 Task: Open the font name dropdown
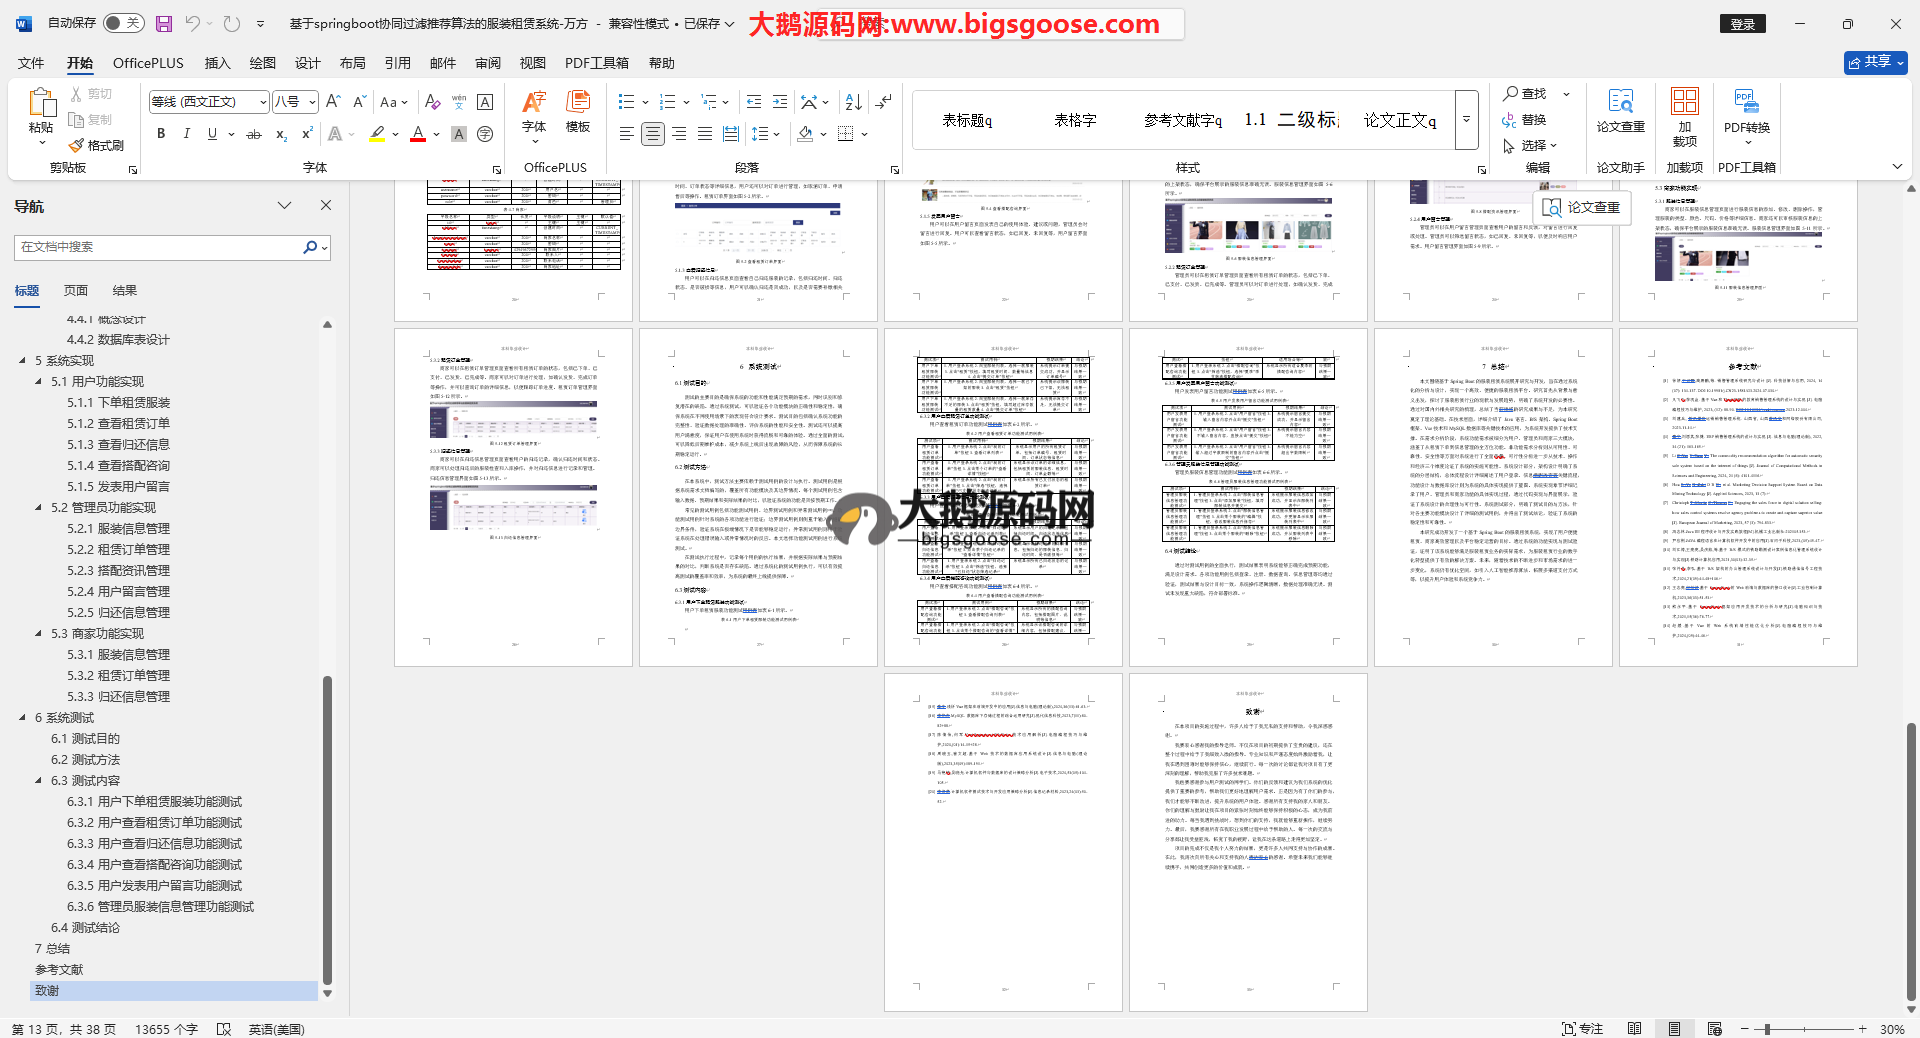[x=263, y=102]
